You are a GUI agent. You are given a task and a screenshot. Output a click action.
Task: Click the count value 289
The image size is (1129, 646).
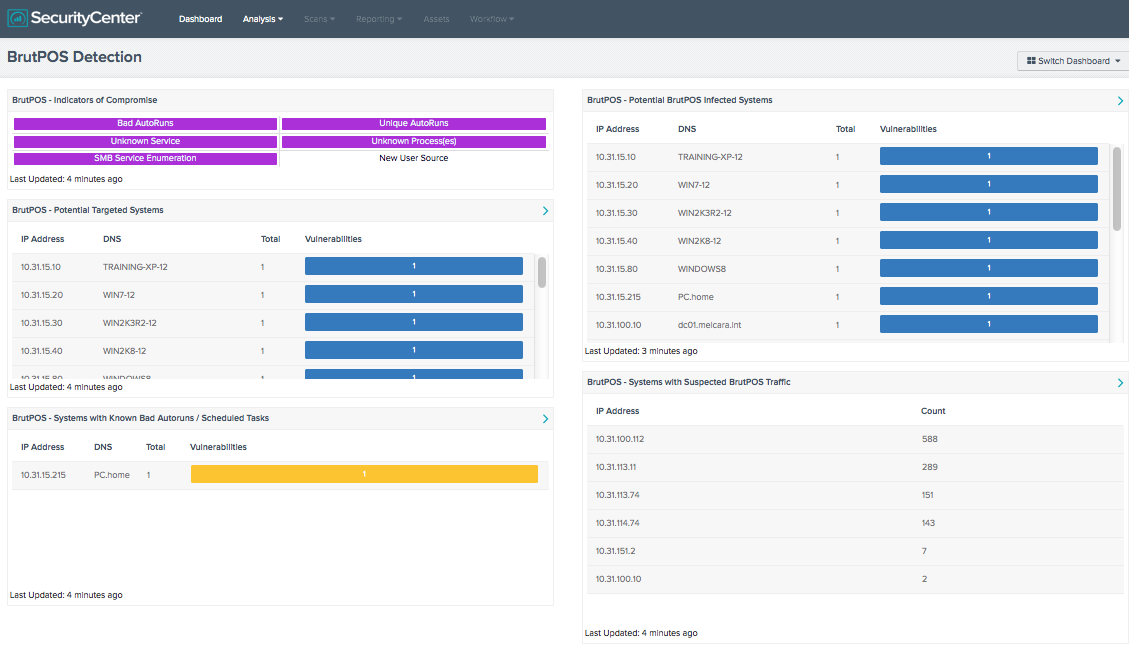[930, 467]
